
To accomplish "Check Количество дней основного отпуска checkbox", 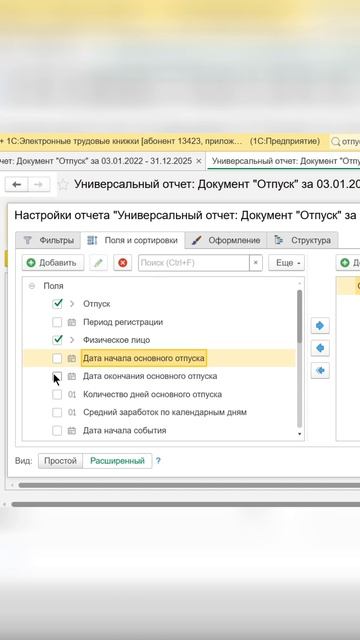I will pyautogui.click(x=57, y=395).
